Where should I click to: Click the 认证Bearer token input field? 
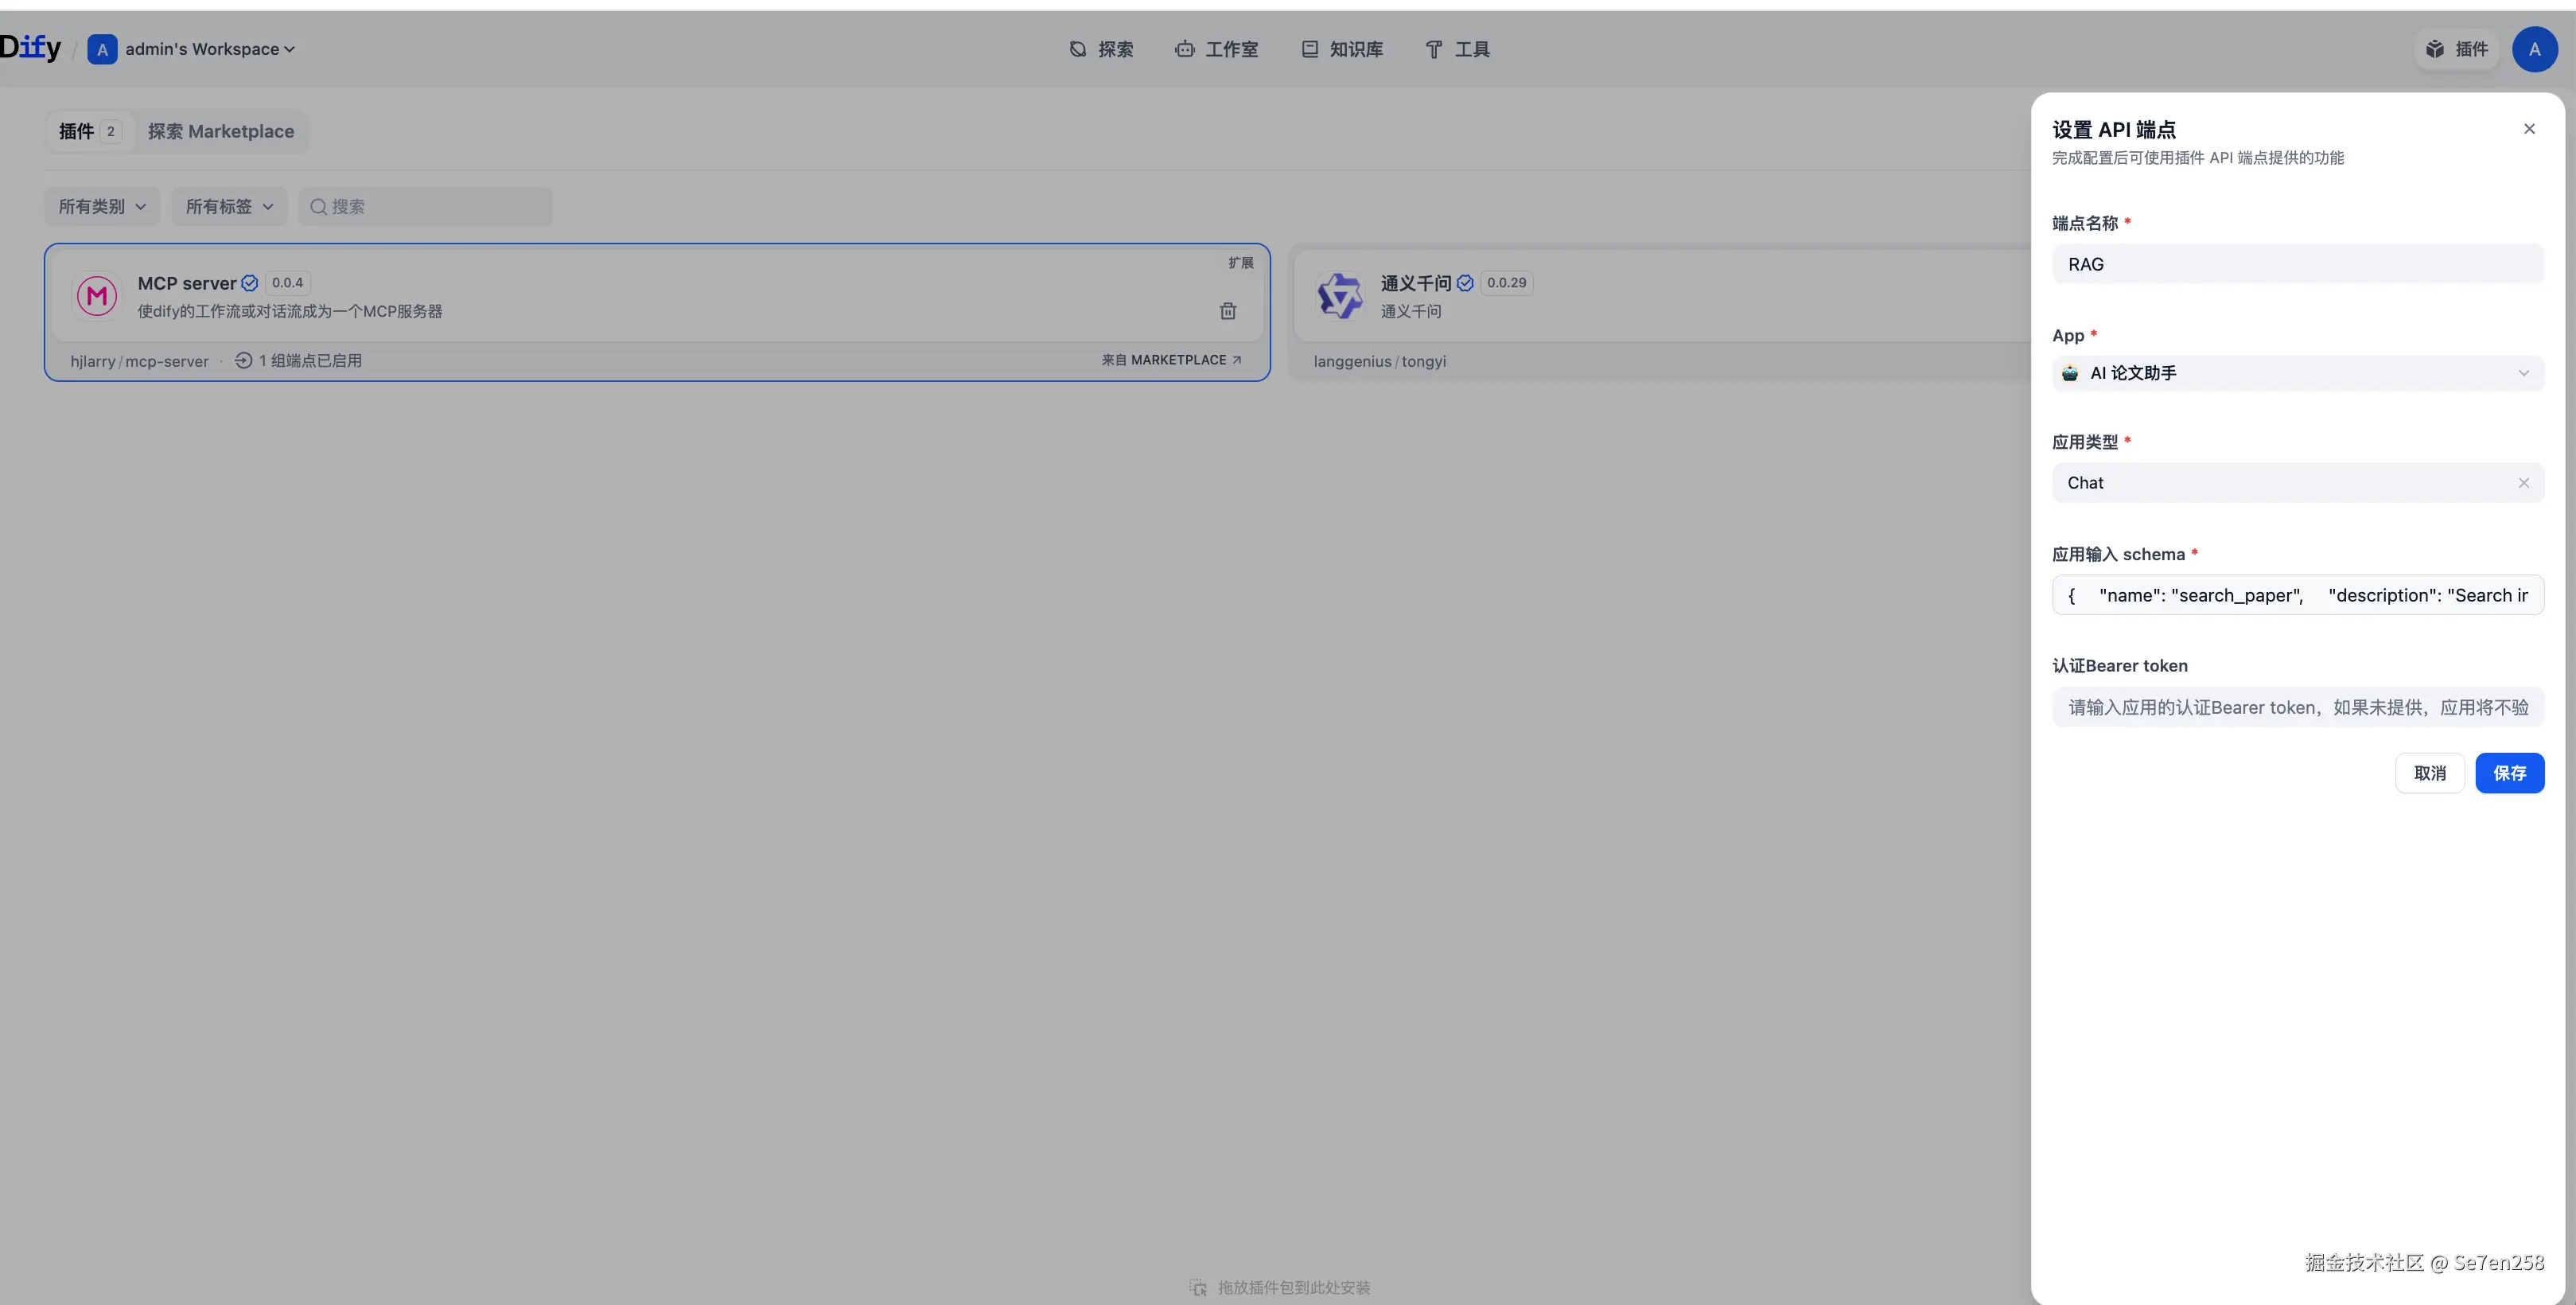[x=2297, y=707]
